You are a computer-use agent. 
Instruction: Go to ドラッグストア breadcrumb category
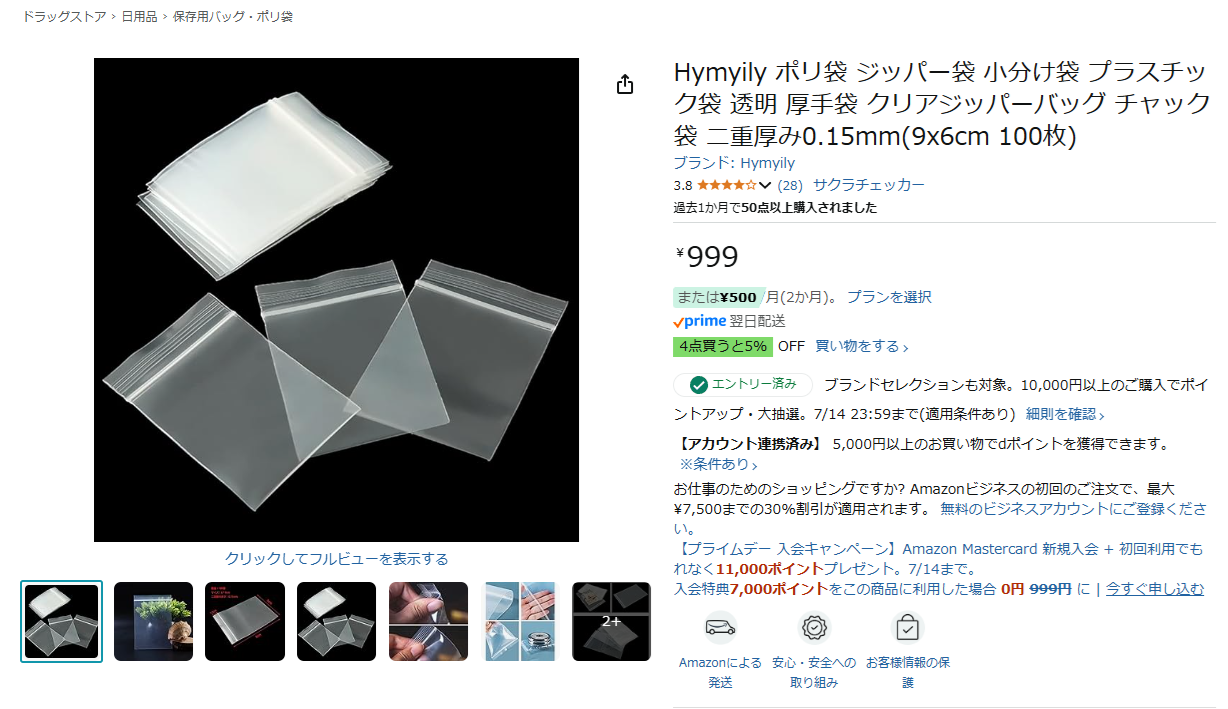coord(64,17)
